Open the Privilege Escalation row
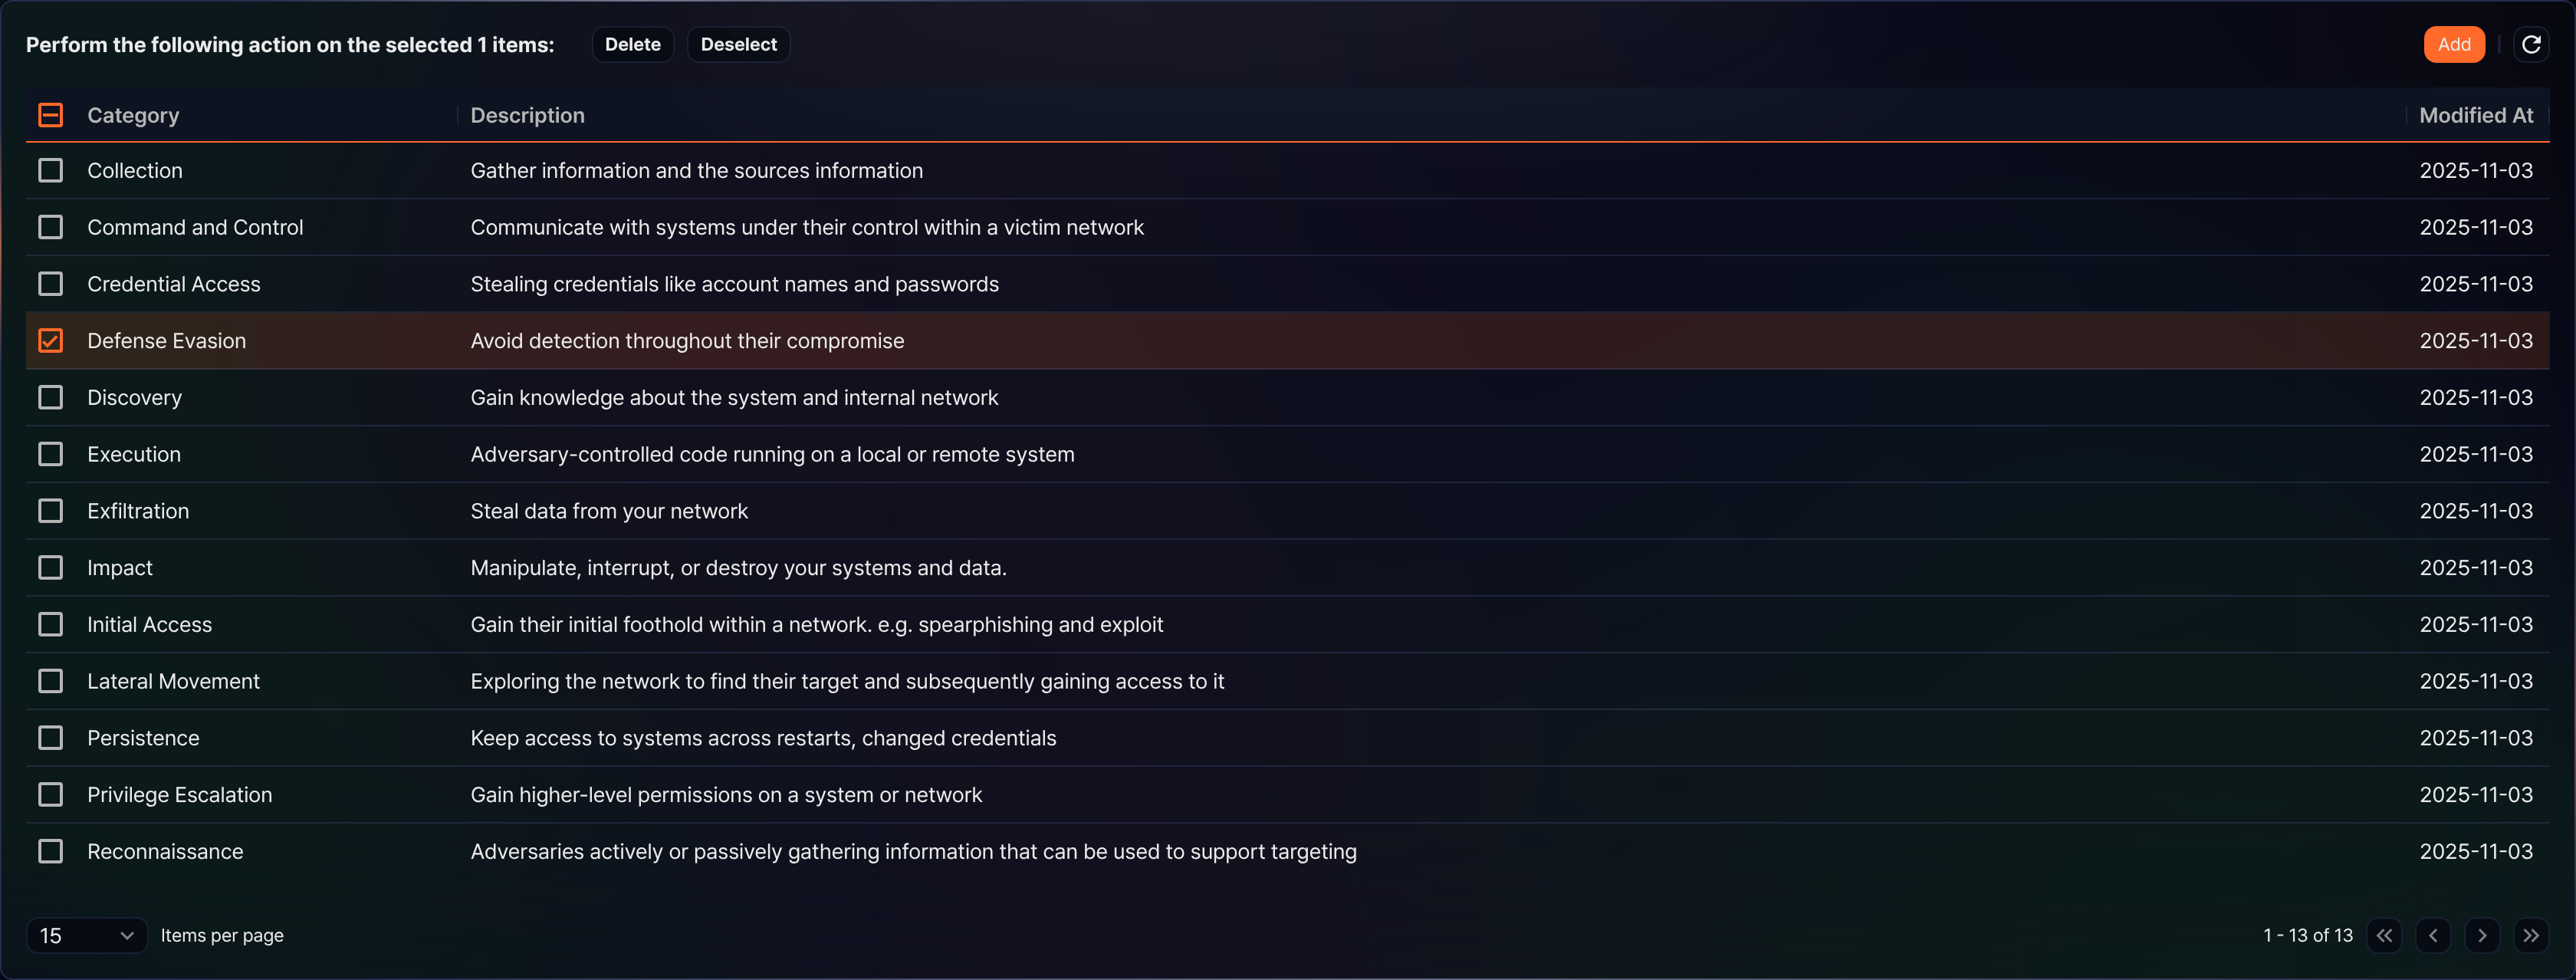The height and width of the screenshot is (980, 2576). coord(1287,795)
